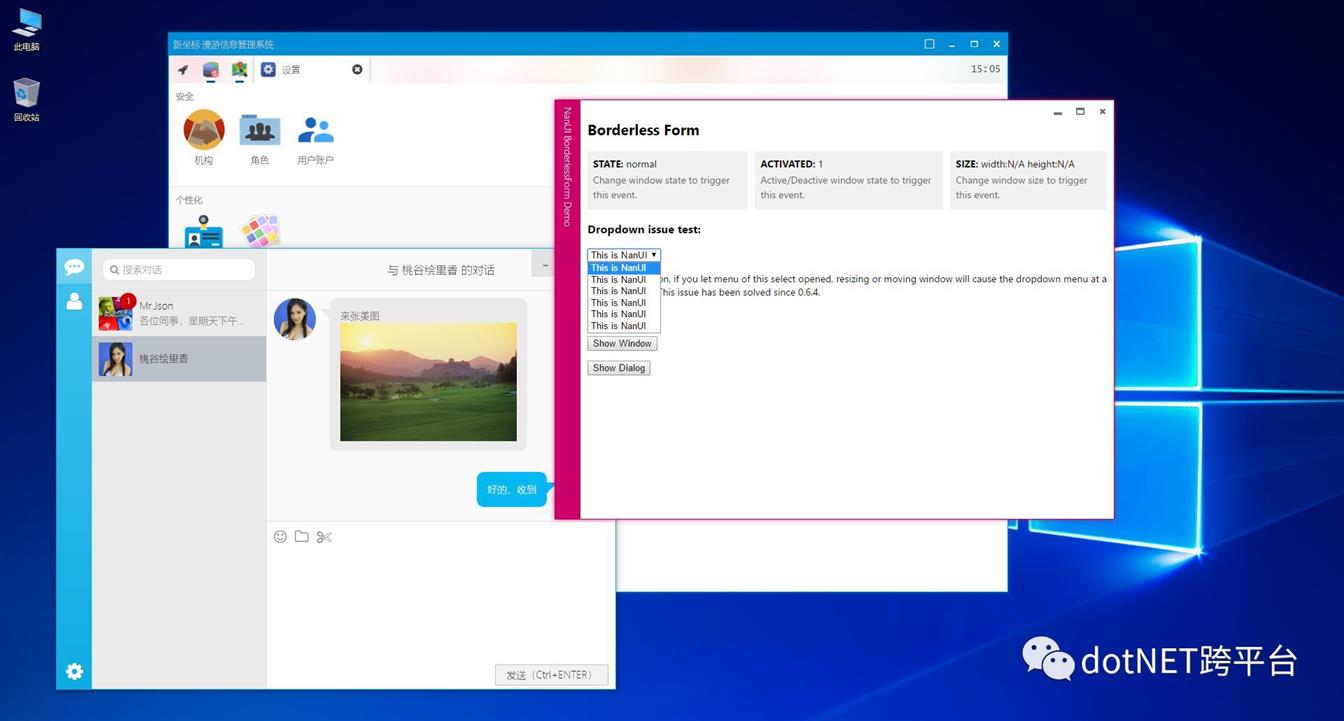1344x721 pixels.
Task: Open the This is NanUI dropdown
Action: tap(624, 255)
